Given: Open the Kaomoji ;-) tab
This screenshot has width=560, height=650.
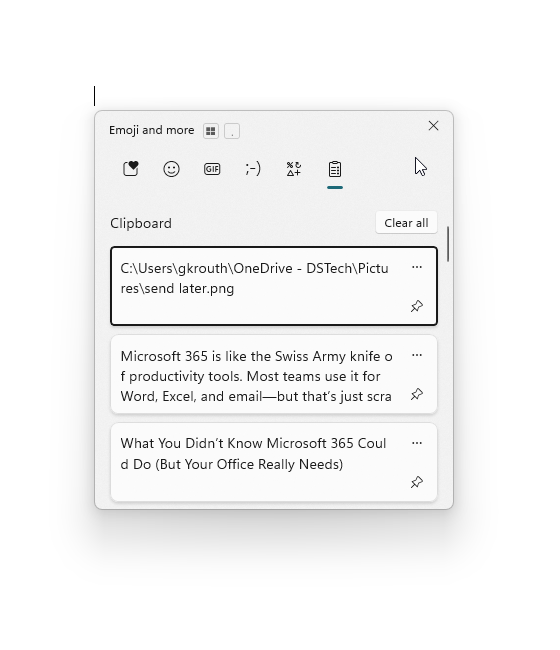Looking at the screenshot, I should click(x=253, y=169).
